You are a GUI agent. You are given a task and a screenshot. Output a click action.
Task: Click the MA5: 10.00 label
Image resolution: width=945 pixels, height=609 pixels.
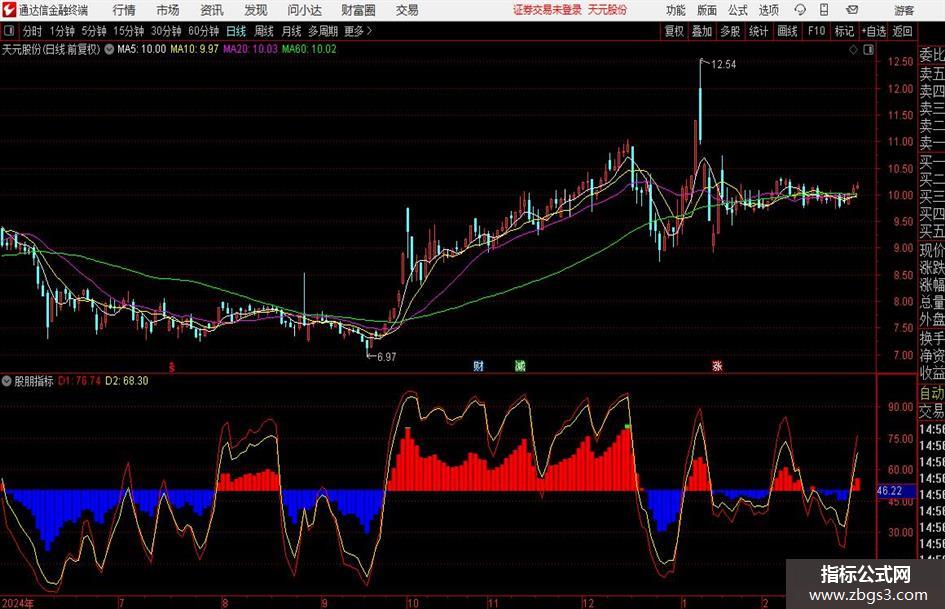pos(141,49)
